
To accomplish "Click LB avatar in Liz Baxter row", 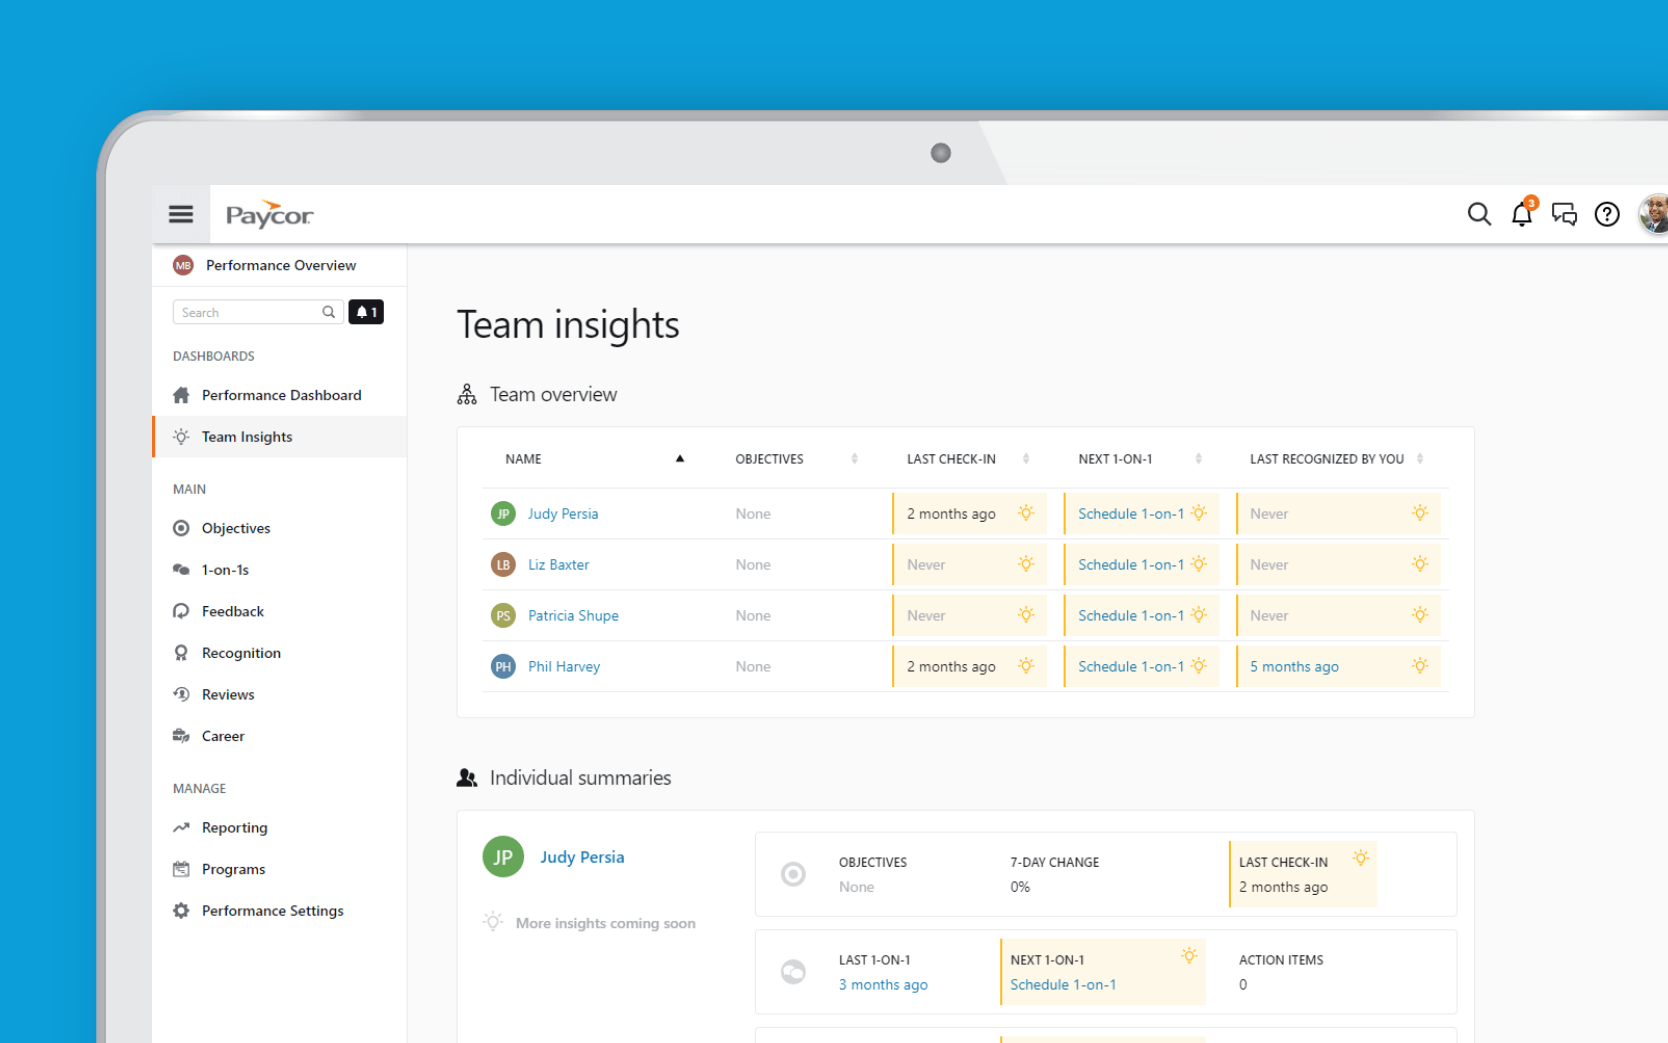I will 503,565.
